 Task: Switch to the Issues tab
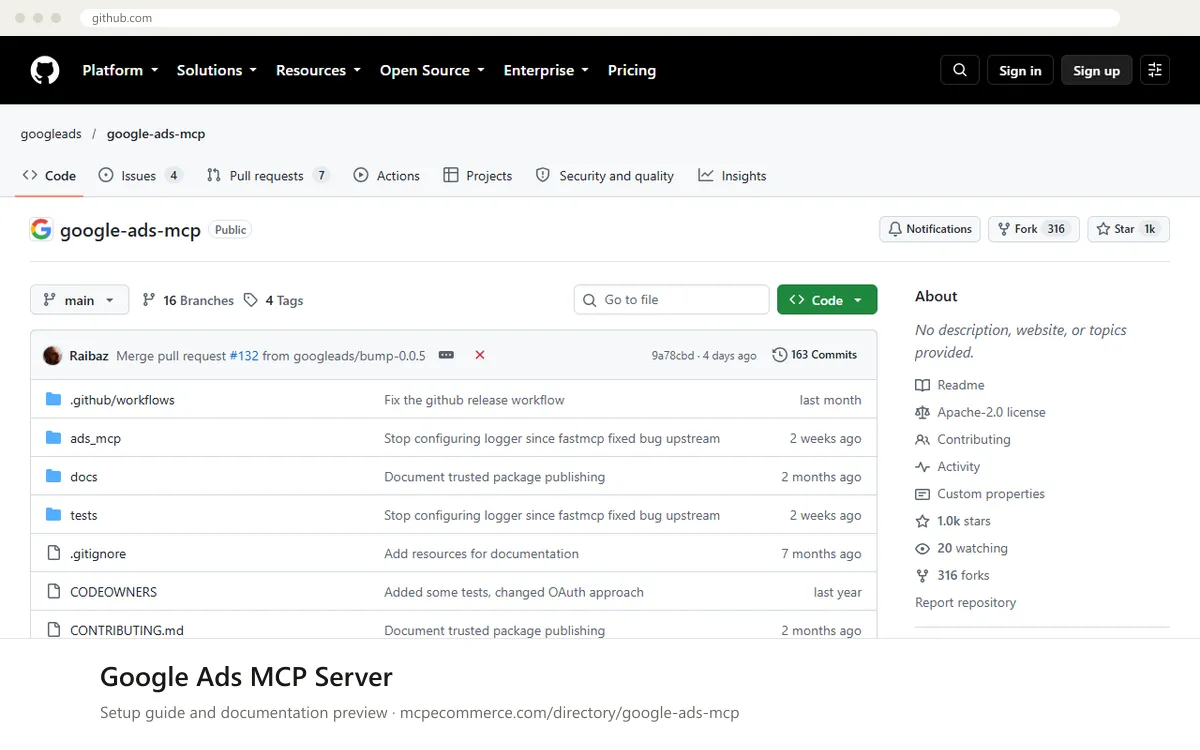(x=141, y=176)
